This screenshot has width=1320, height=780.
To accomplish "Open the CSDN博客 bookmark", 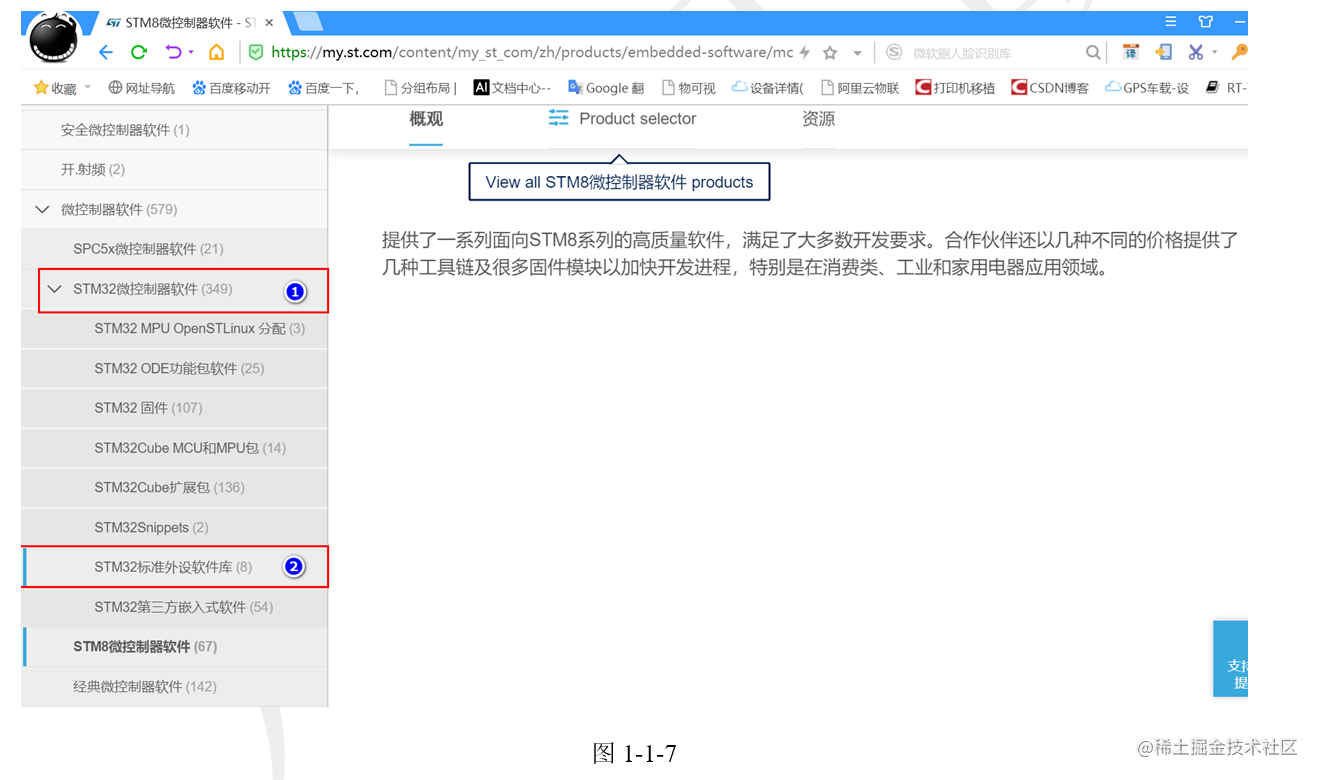I will tap(1050, 88).
